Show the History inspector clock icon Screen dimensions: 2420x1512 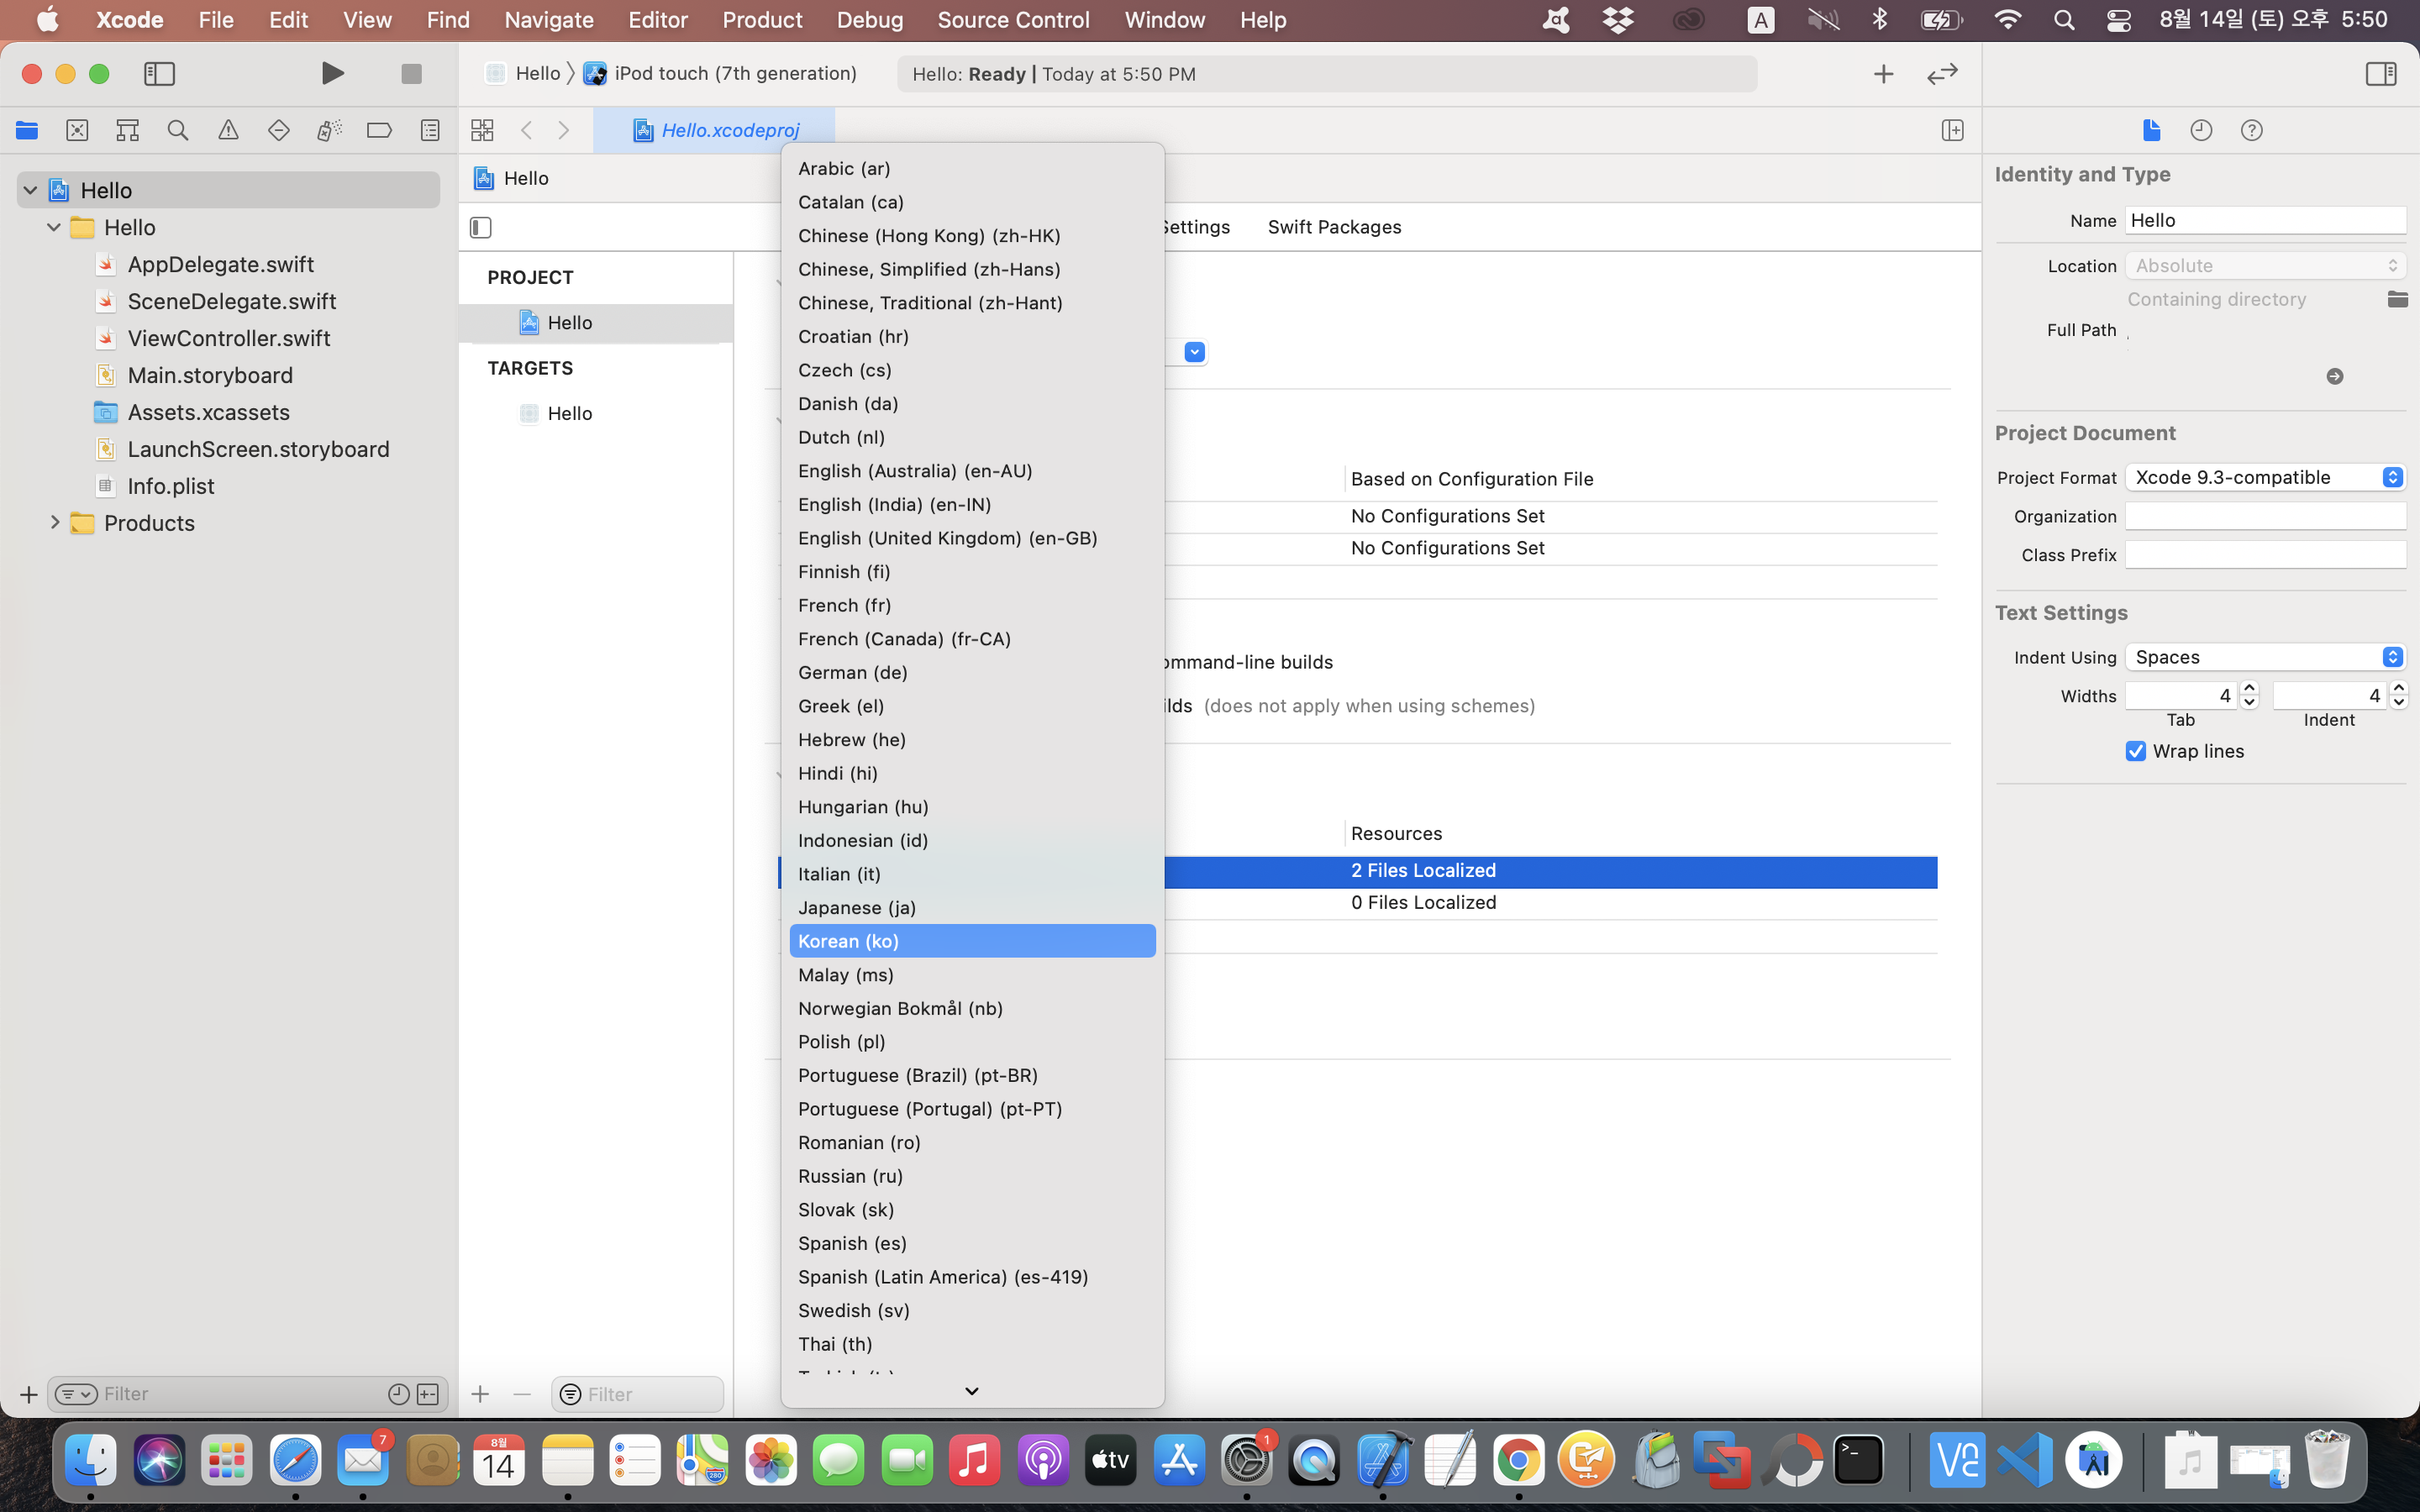(2201, 130)
